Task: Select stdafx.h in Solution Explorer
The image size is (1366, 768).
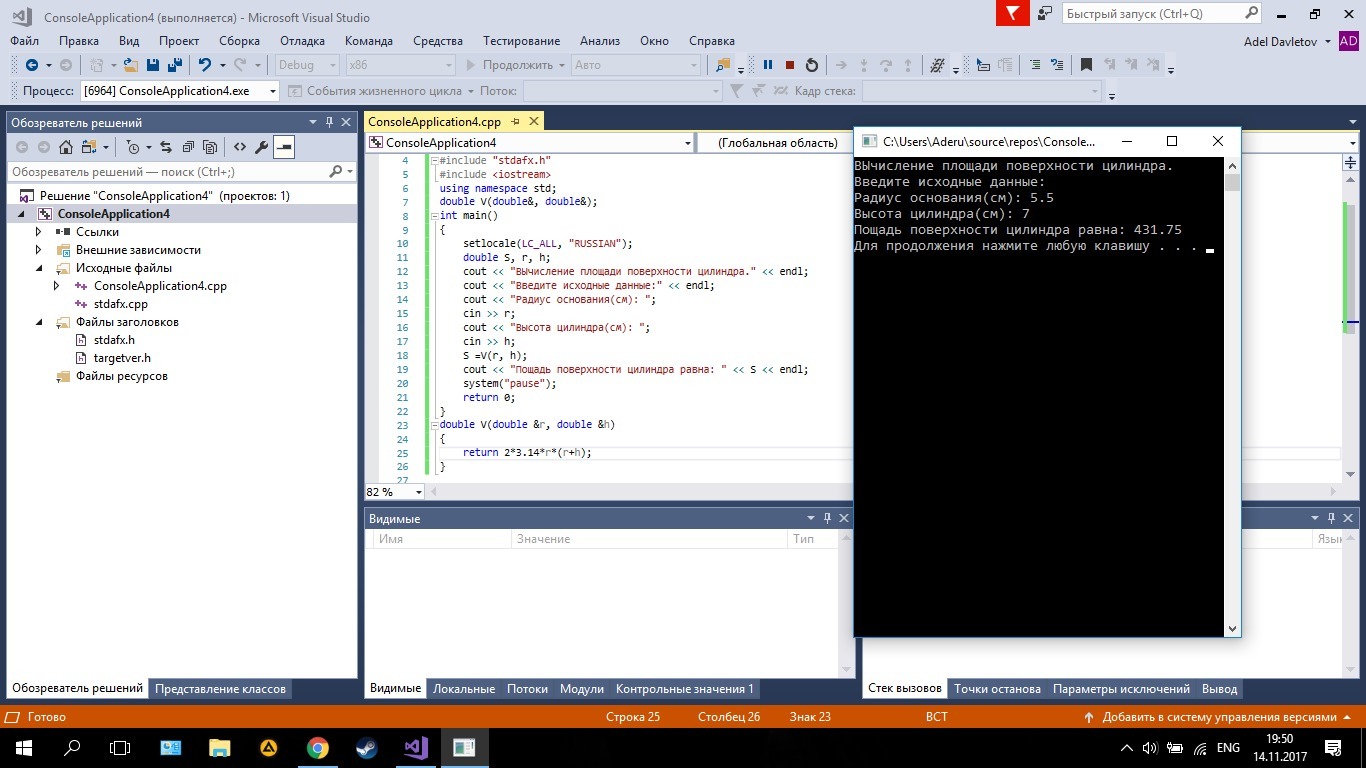Action: 114,340
